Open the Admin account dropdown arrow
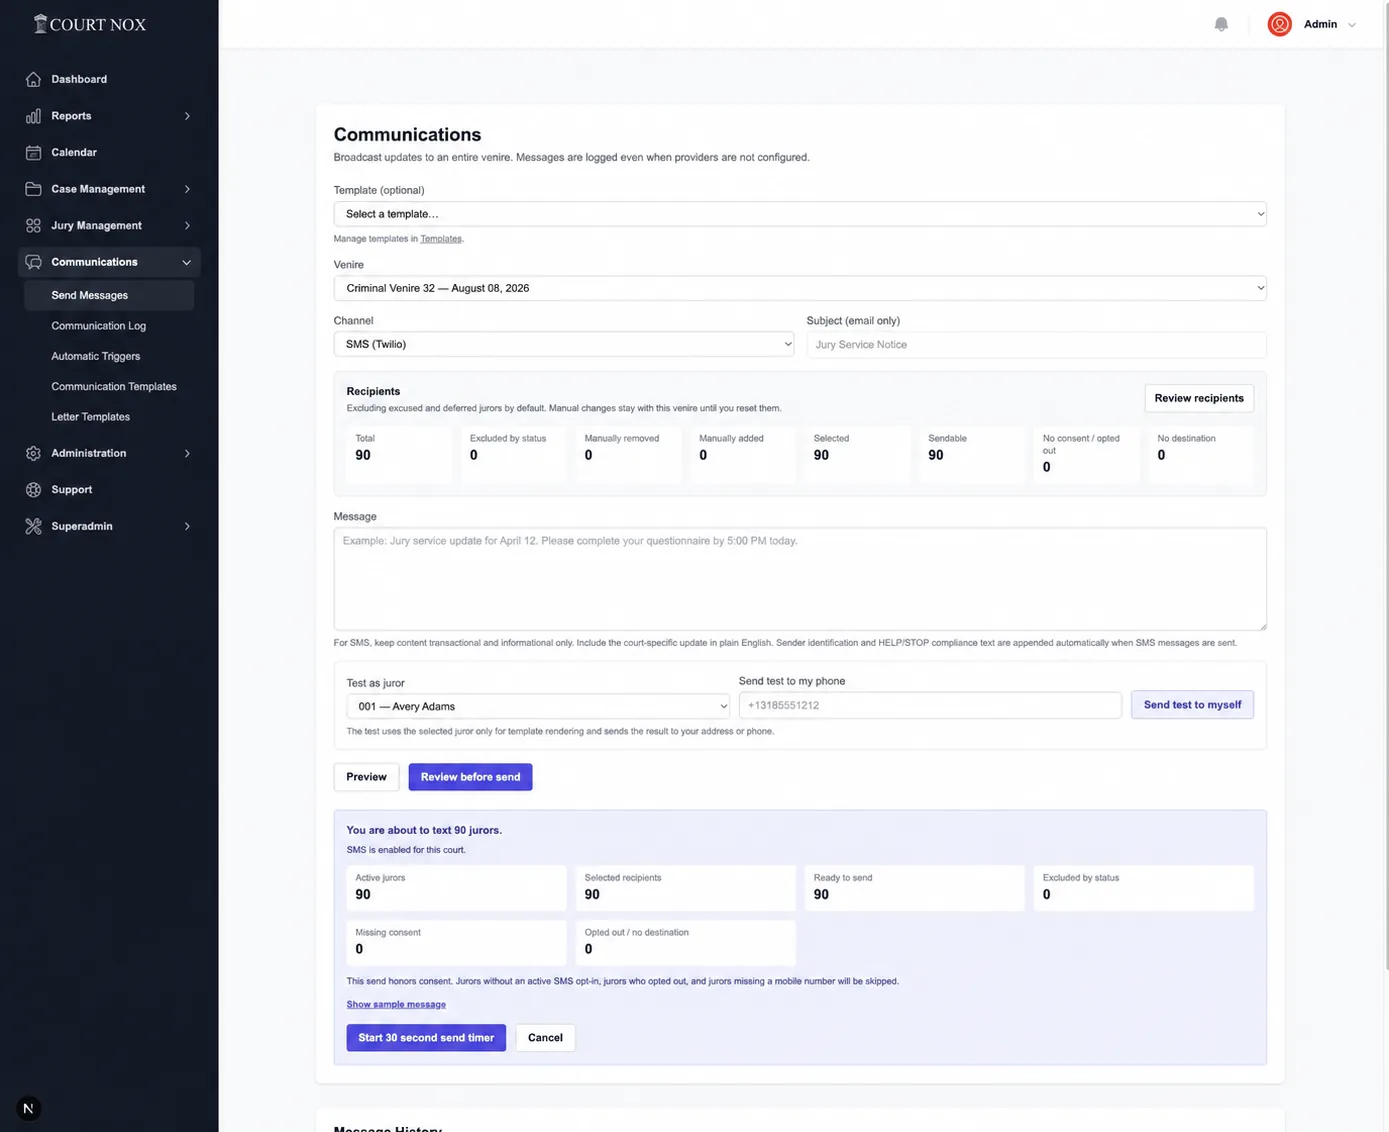Viewport: 1389px width, 1132px height. pos(1352,25)
